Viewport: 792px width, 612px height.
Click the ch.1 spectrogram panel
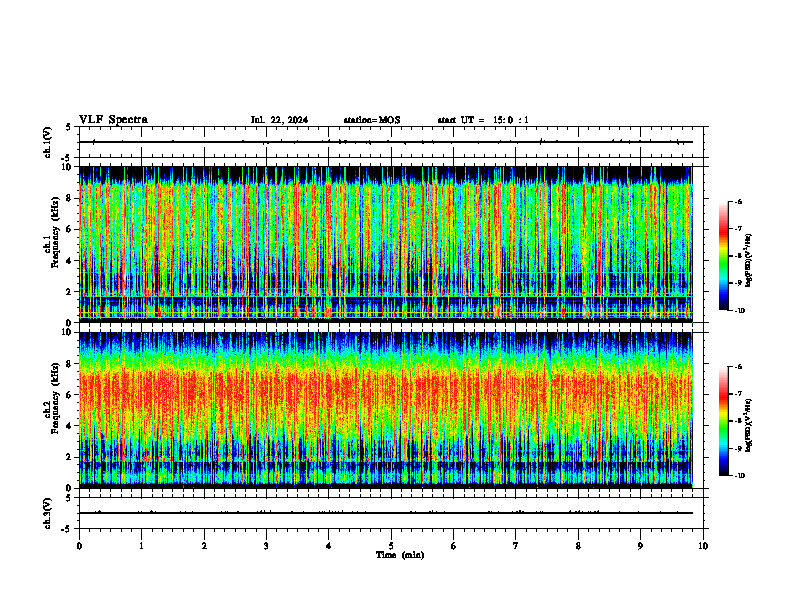click(x=386, y=244)
